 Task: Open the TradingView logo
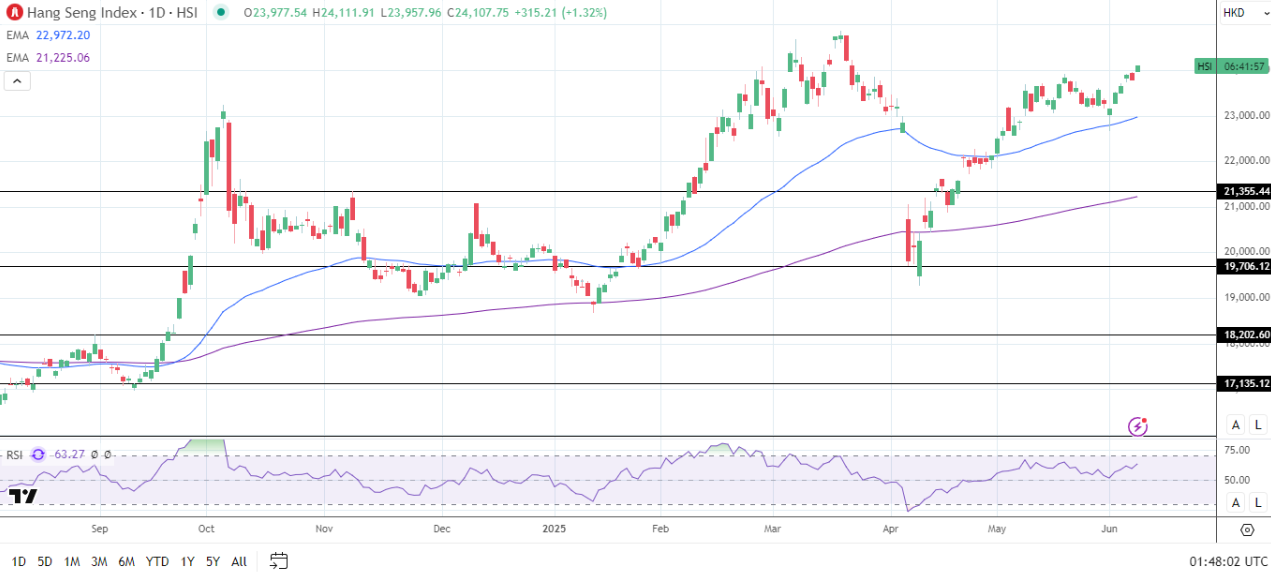[x=22, y=496]
